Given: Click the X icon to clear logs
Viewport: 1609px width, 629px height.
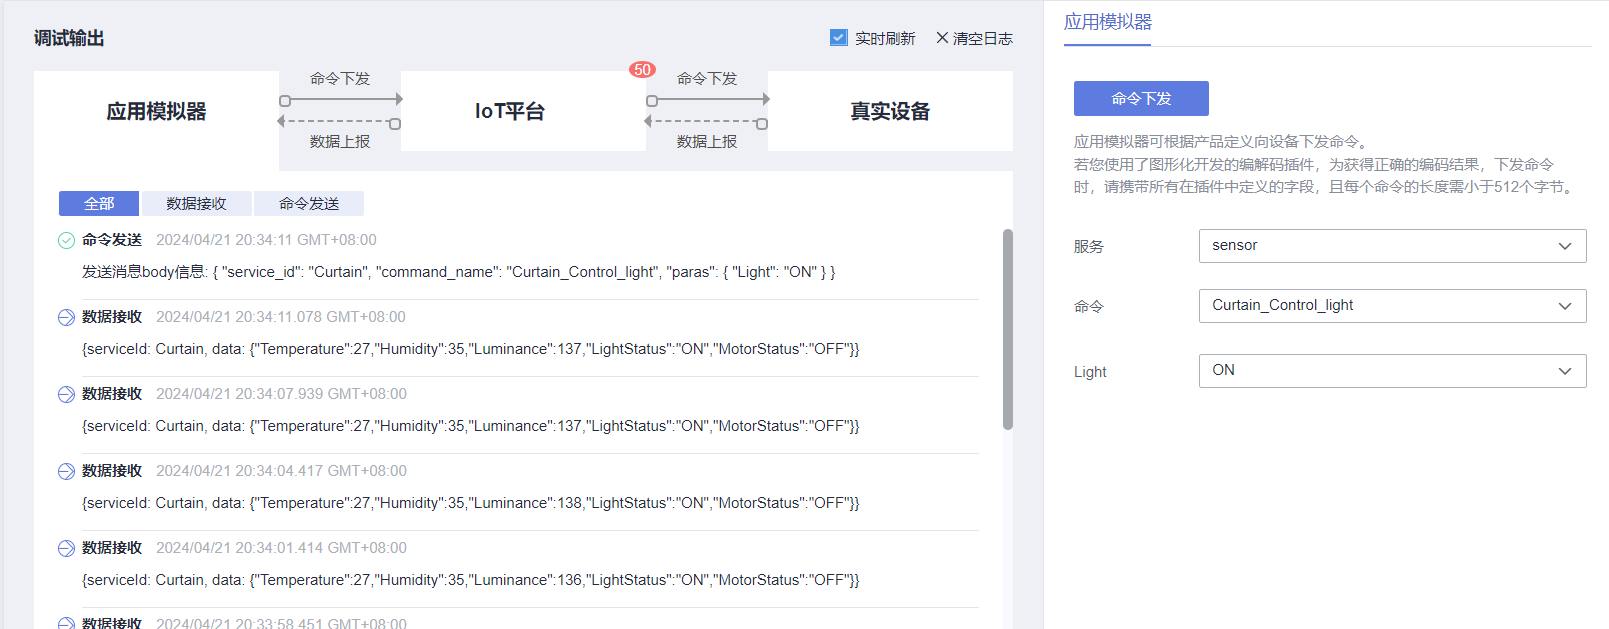Looking at the screenshot, I should tap(942, 38).
